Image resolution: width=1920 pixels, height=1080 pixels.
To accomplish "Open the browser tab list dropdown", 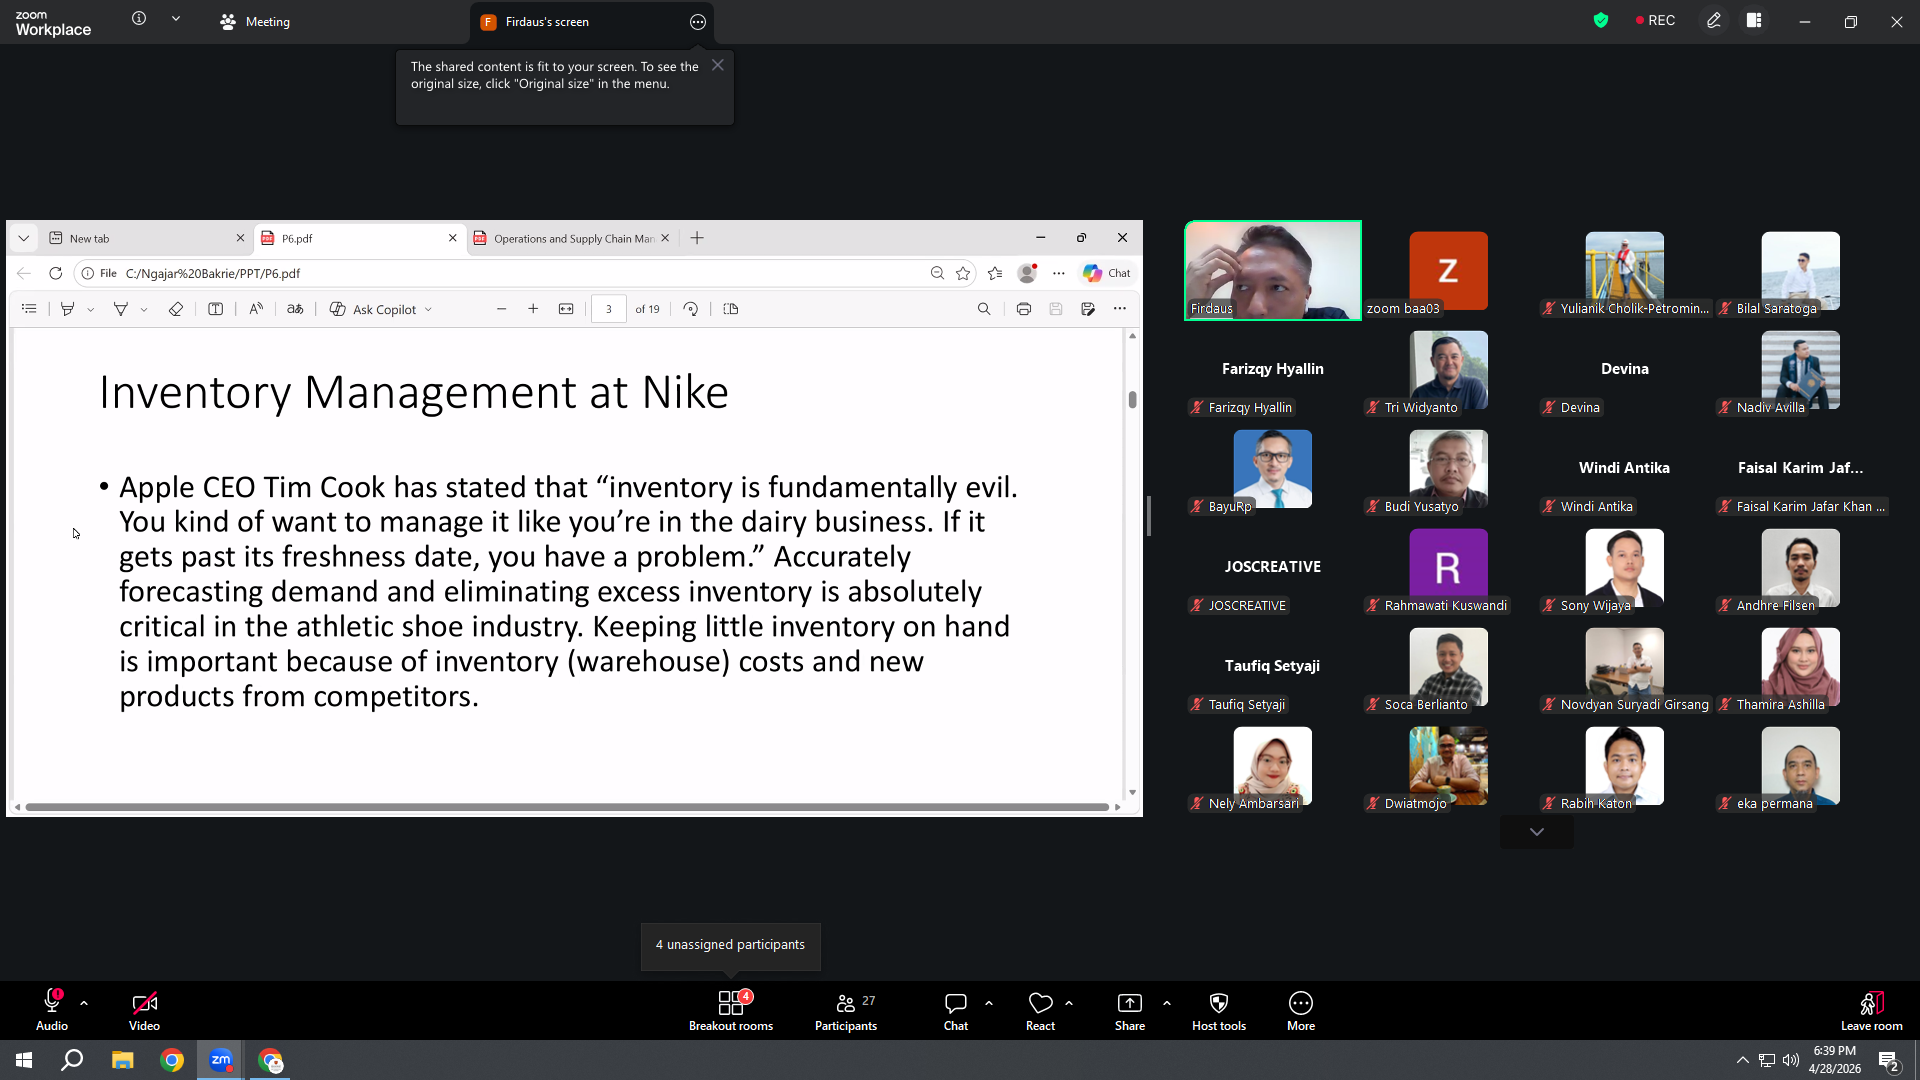I will (x=24, y=238).
